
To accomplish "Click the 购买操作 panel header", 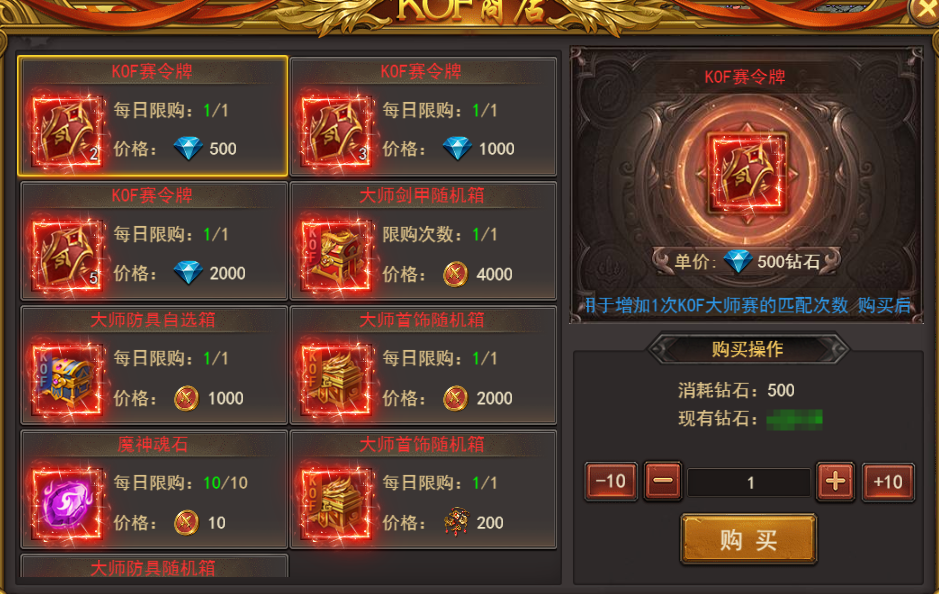I will click(748, 349).
